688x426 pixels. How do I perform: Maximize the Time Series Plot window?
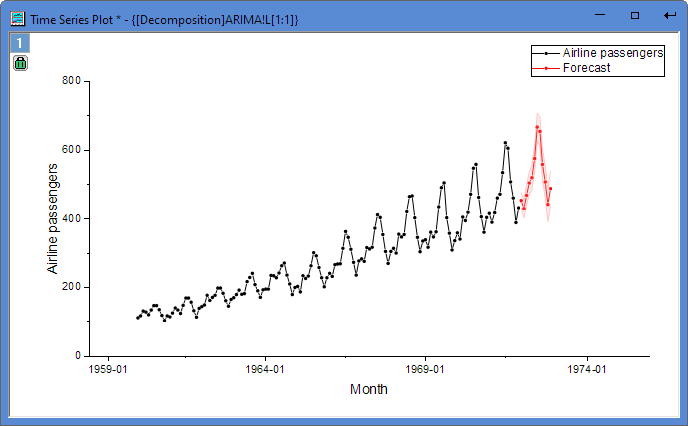[634, 16]
